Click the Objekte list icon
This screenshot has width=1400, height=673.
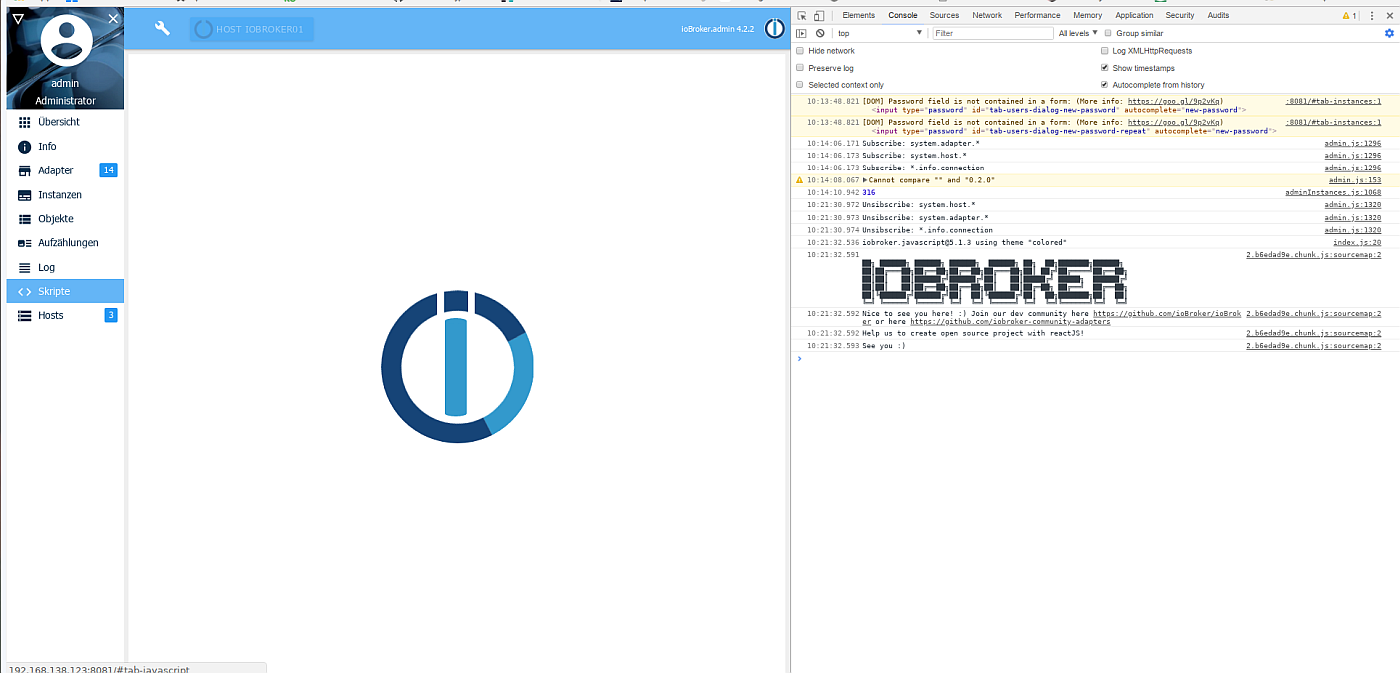click(x=25, y=218)
